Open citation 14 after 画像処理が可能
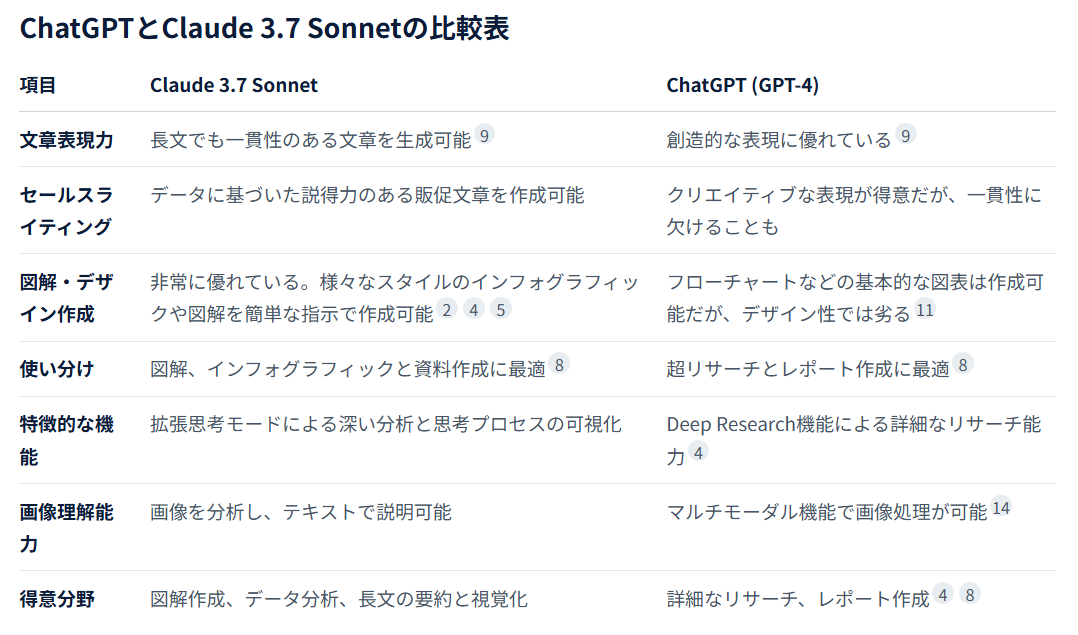 coord(1002,508)
